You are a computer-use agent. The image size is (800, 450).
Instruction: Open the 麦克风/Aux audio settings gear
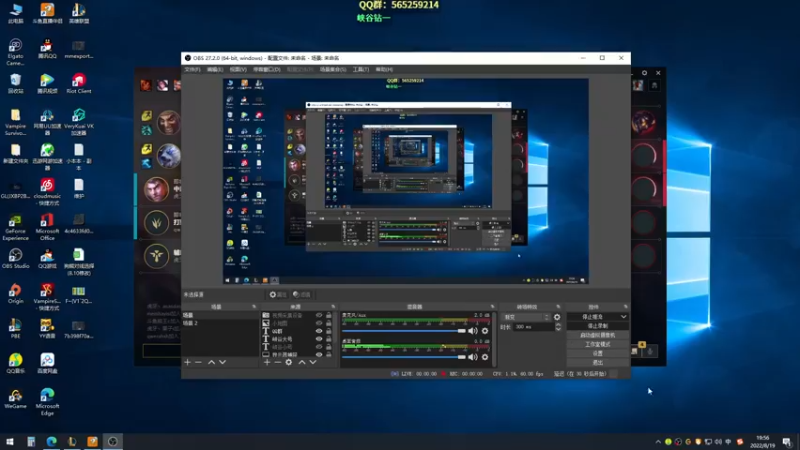coord(485,331)
